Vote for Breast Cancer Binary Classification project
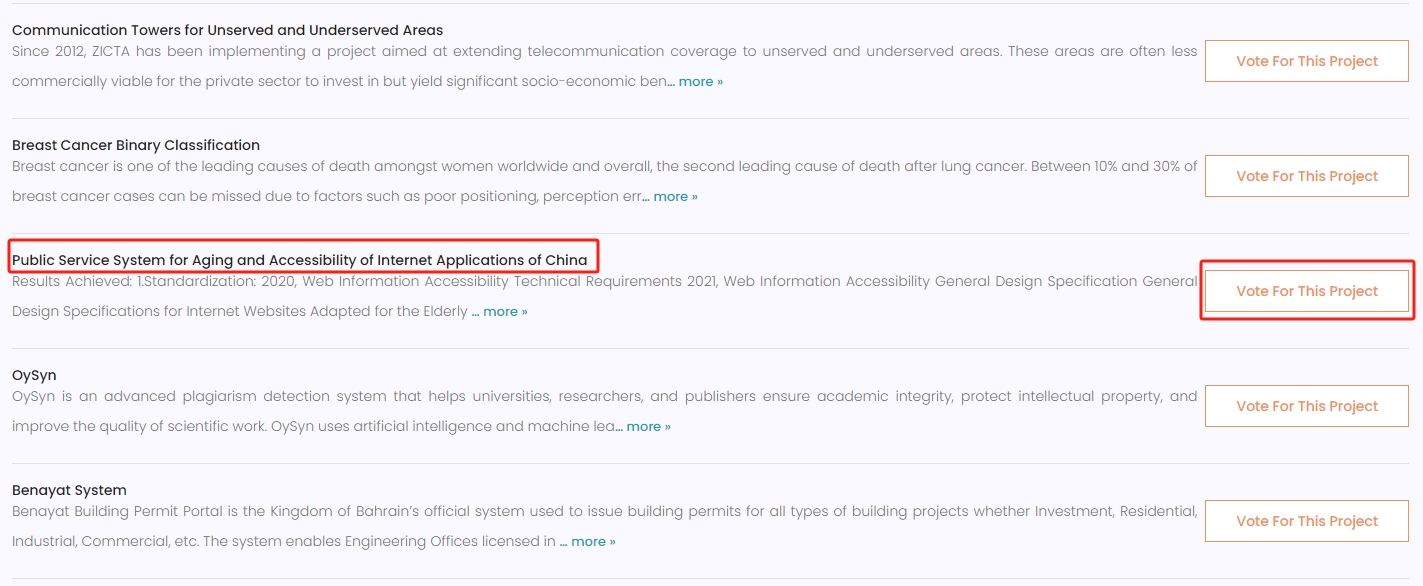The width and height of the screenshot is (1423, 586). coord(1307,176)
